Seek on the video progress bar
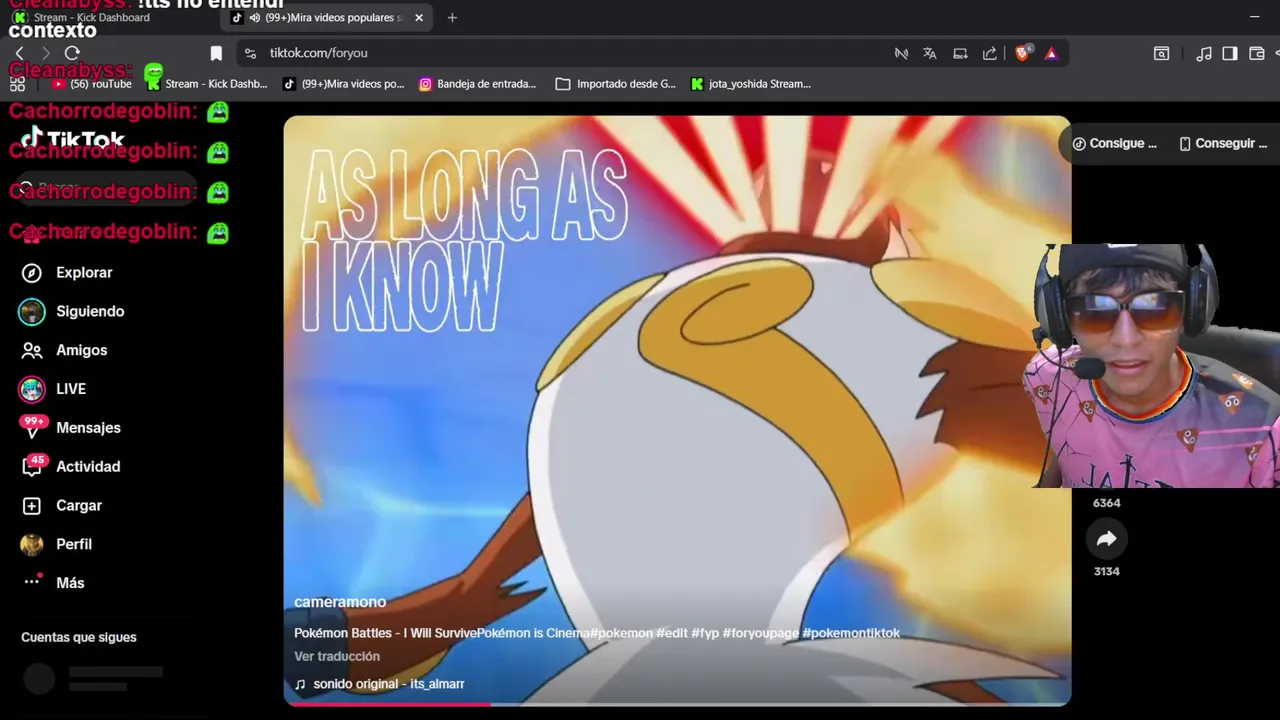1280x720 pixels. pos(677,704)
